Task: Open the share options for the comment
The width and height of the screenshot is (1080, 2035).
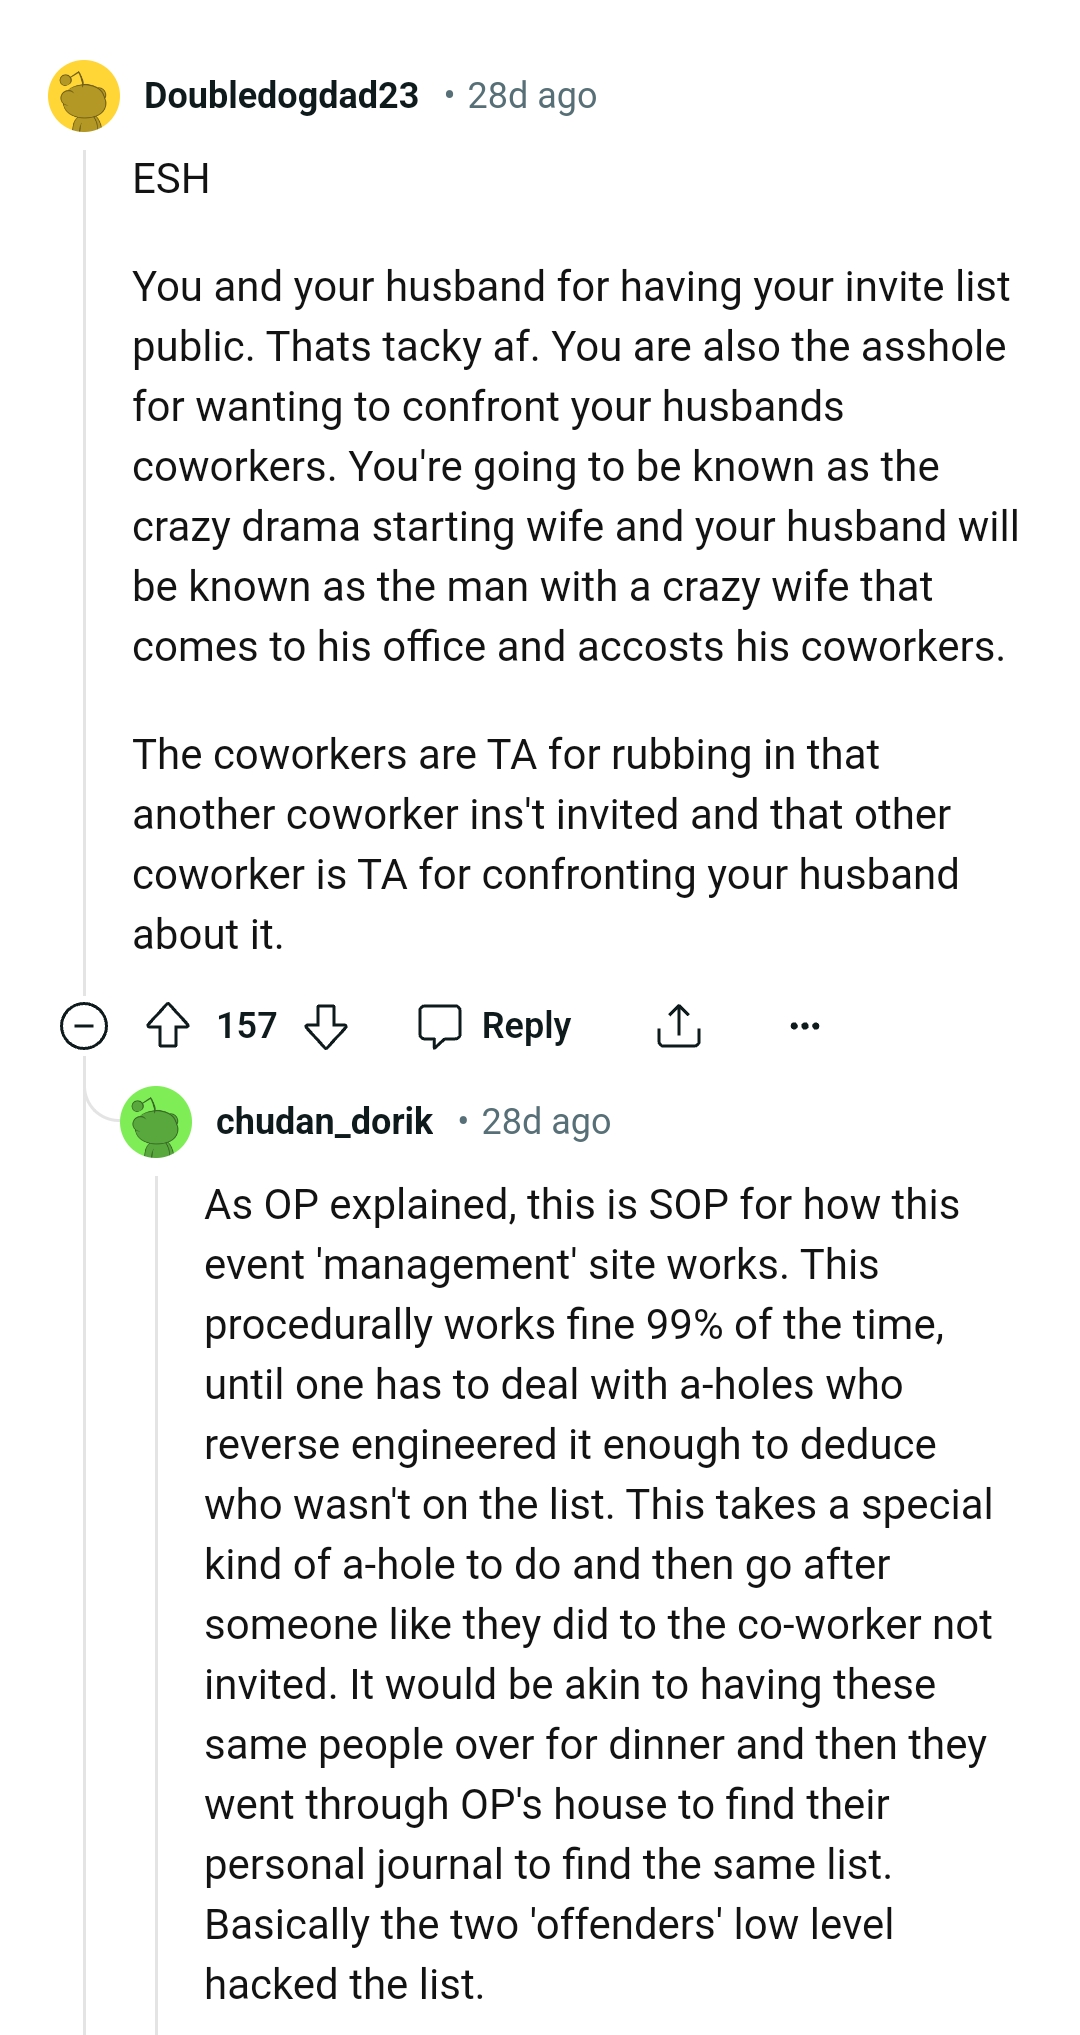Action: (x=680, y=1025)
